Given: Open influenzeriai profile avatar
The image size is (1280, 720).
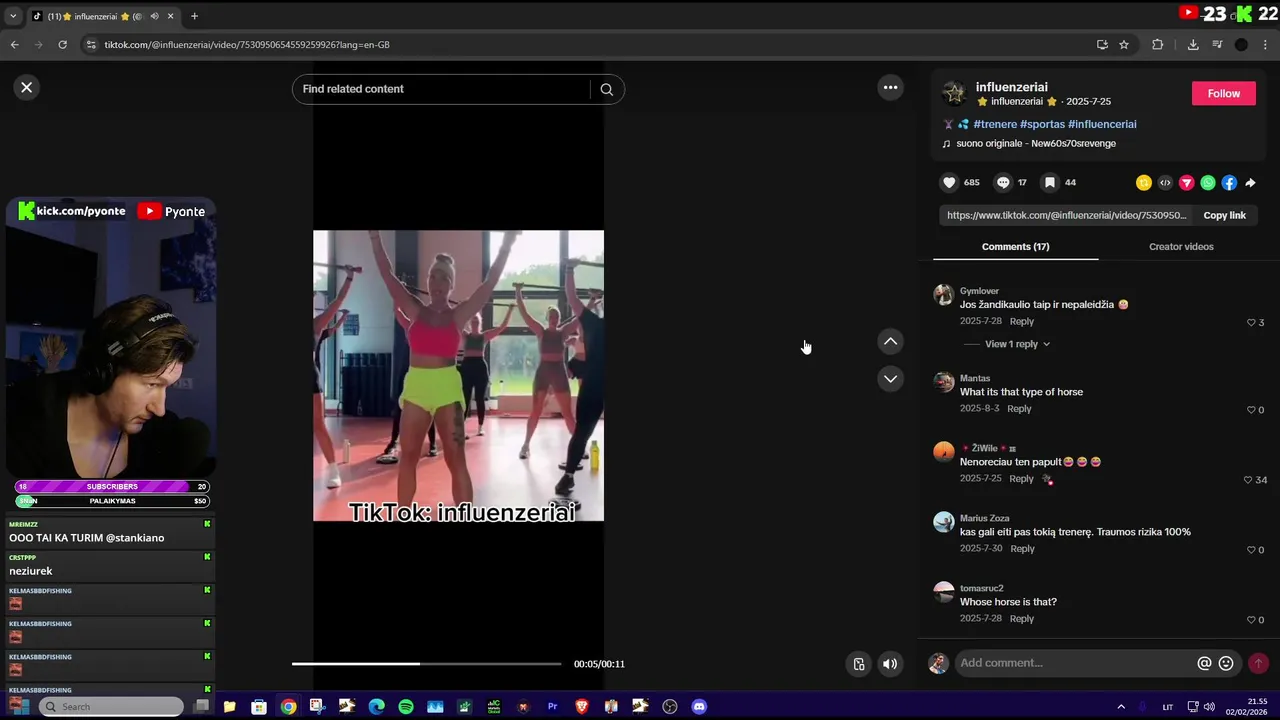Looking at the screenshot, I should (x=955, y=93).
